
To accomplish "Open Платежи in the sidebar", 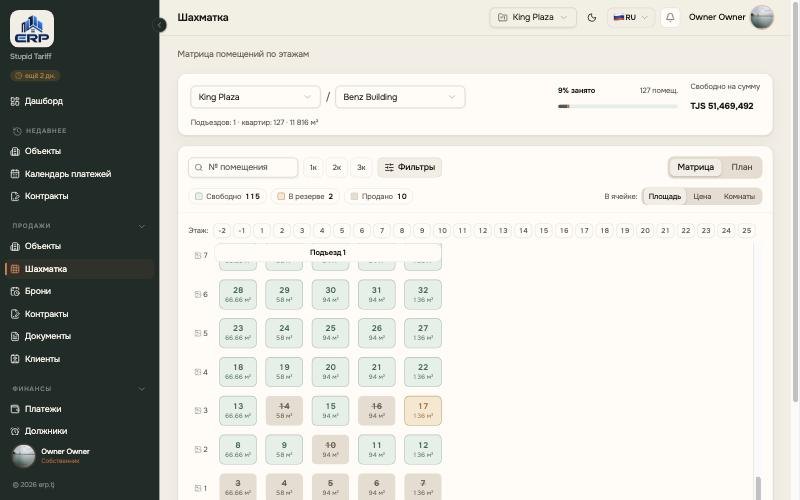I will [x=43, y=409].
